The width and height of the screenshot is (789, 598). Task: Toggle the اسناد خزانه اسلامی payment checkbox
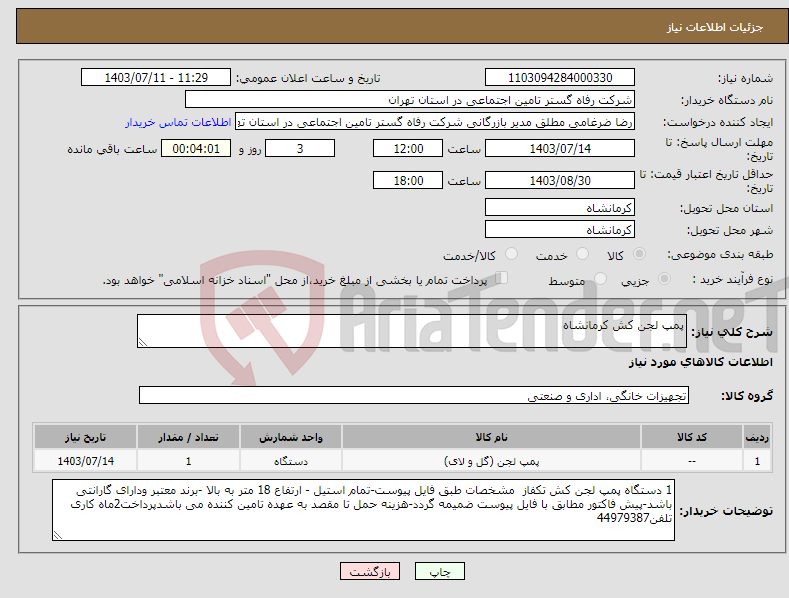(x=501, y=278)
